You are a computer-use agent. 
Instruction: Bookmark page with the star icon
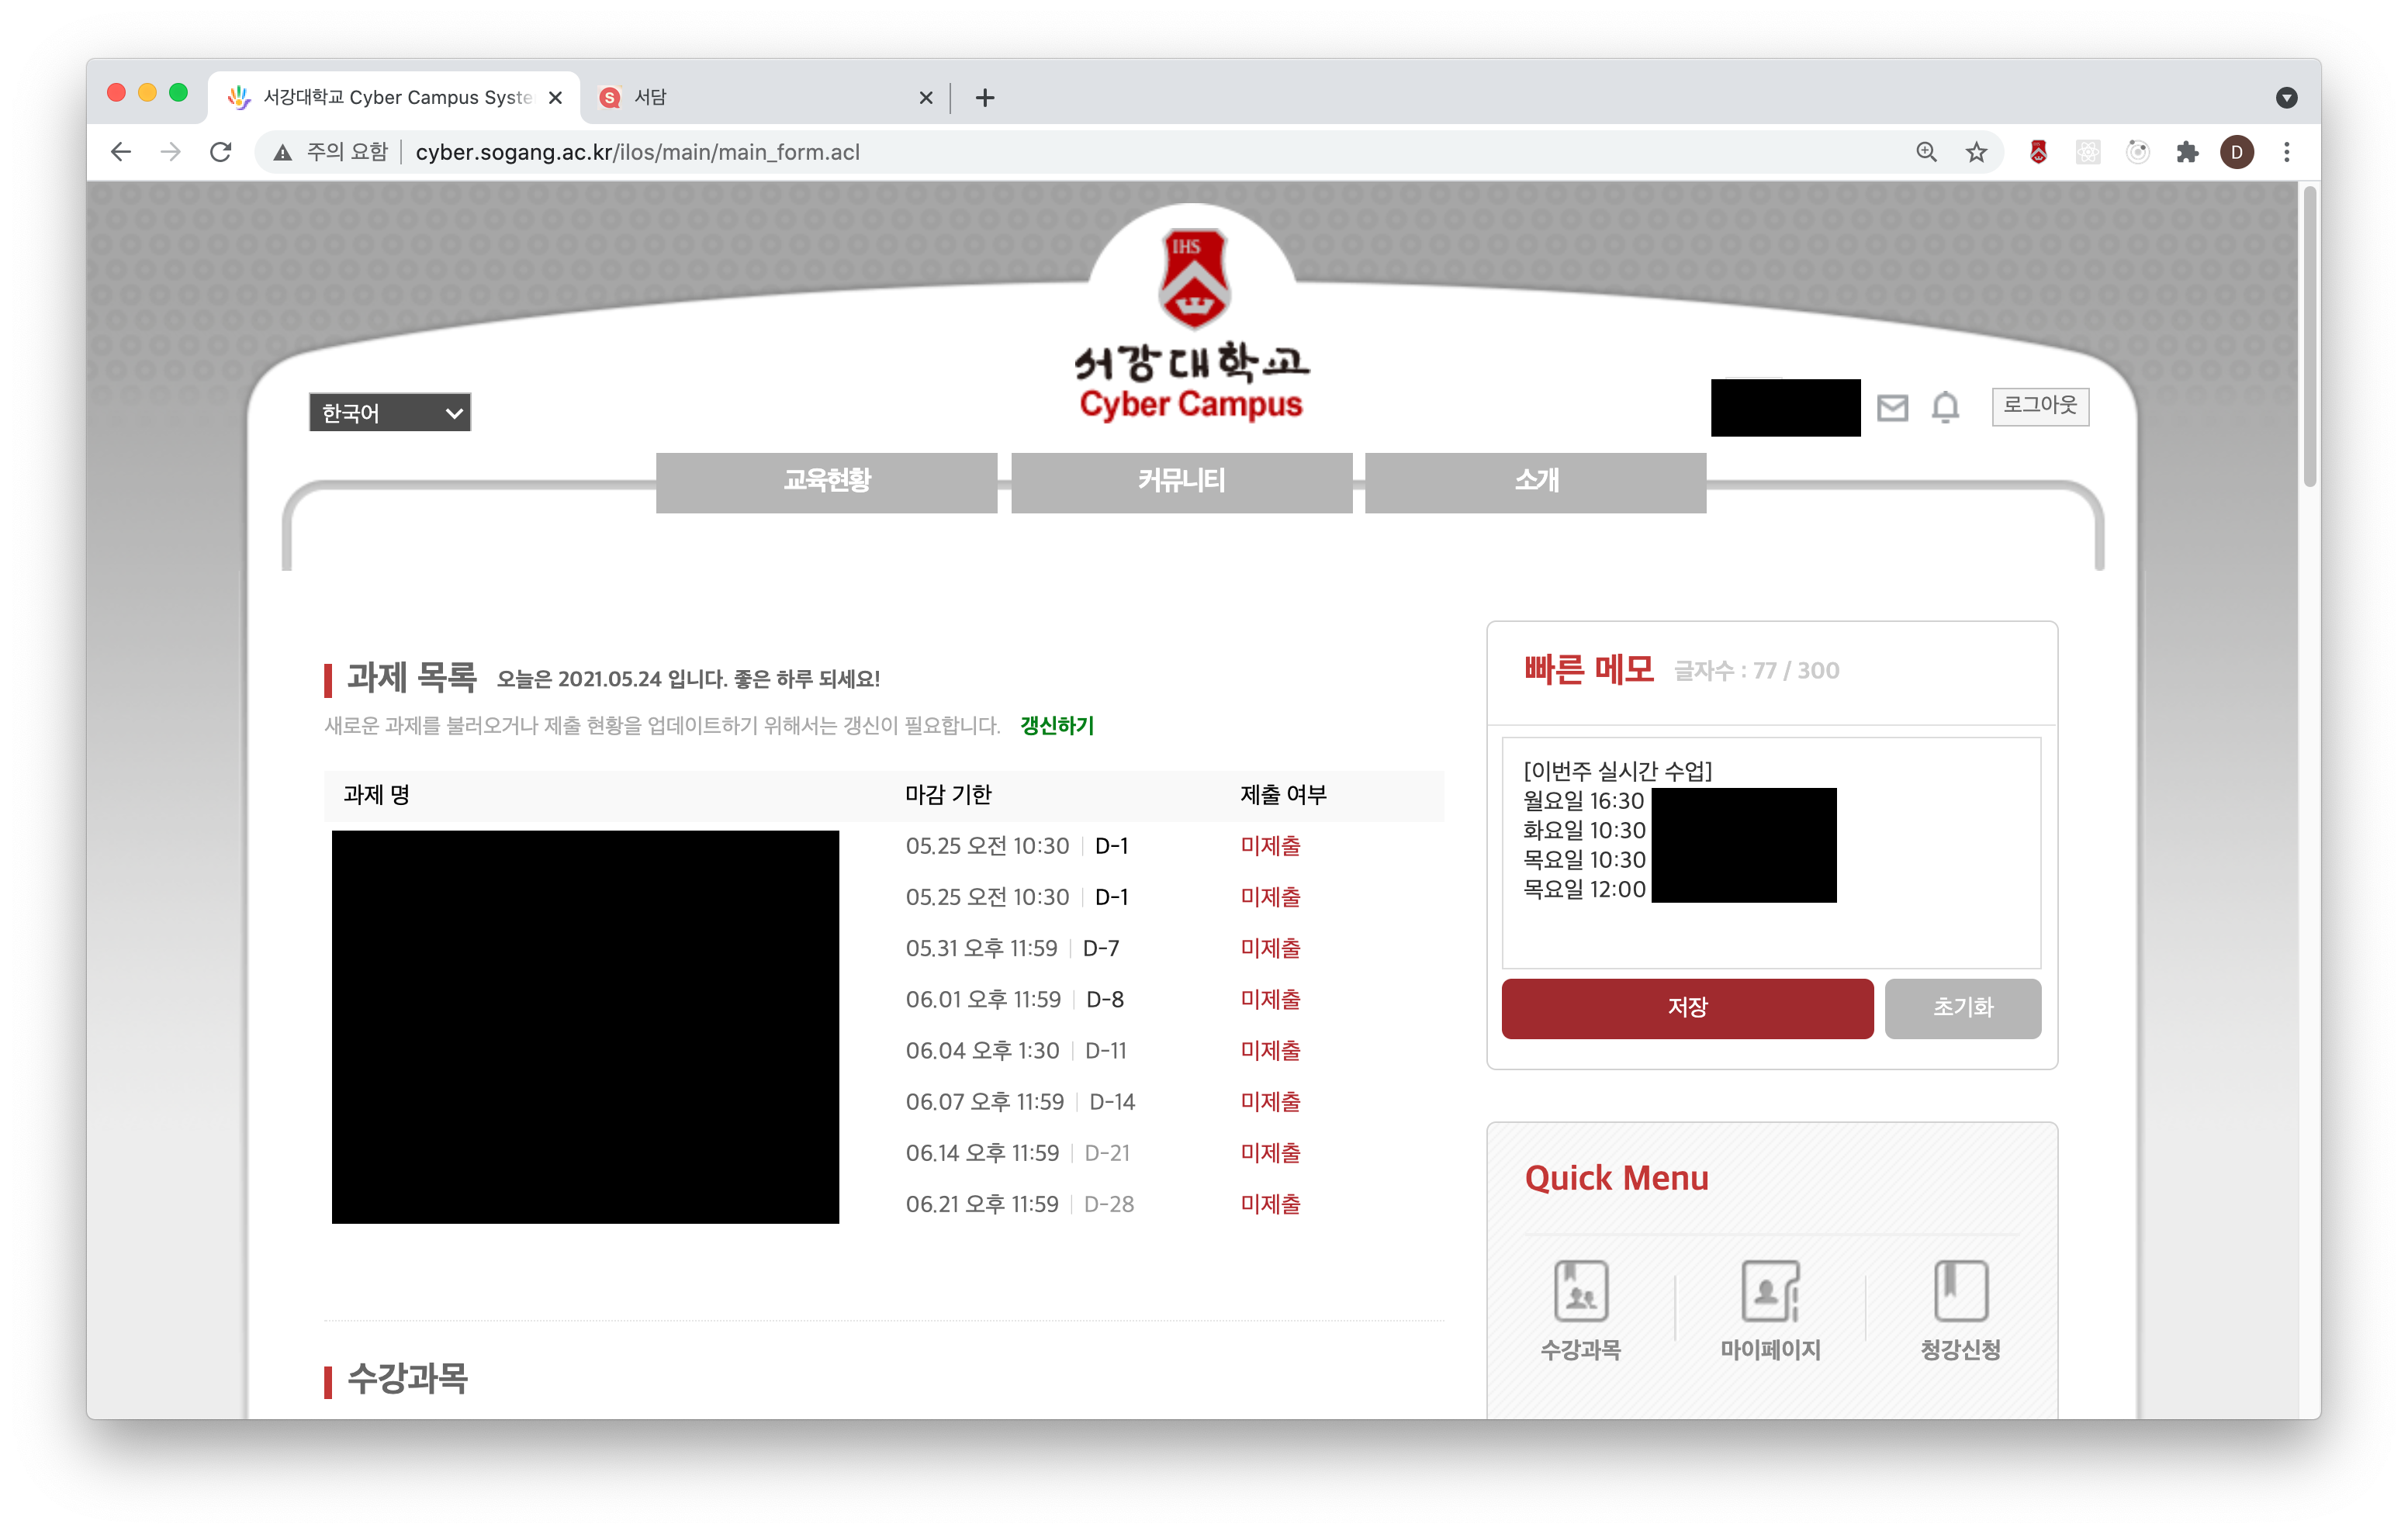point(1975,152)
